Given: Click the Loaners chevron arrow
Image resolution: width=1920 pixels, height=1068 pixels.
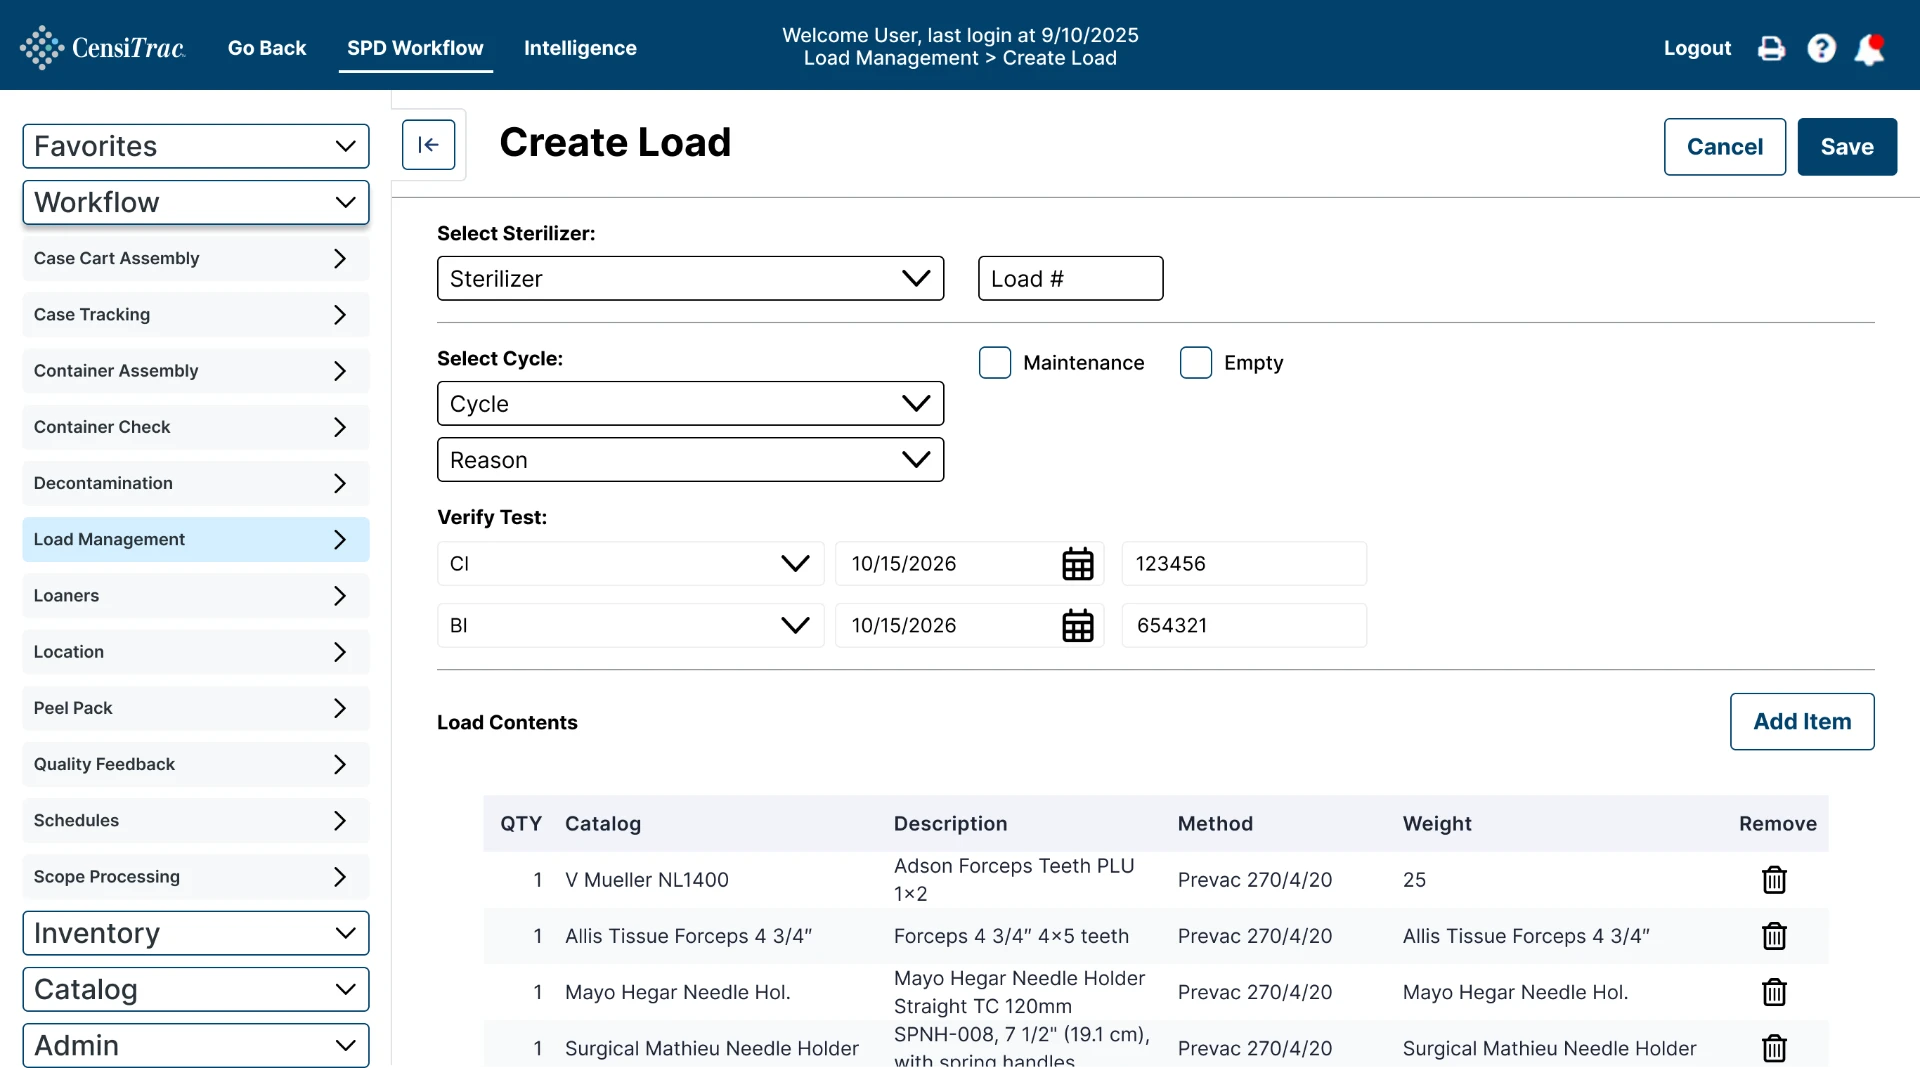Looking at the screenshot, I should tap(340, 596).
